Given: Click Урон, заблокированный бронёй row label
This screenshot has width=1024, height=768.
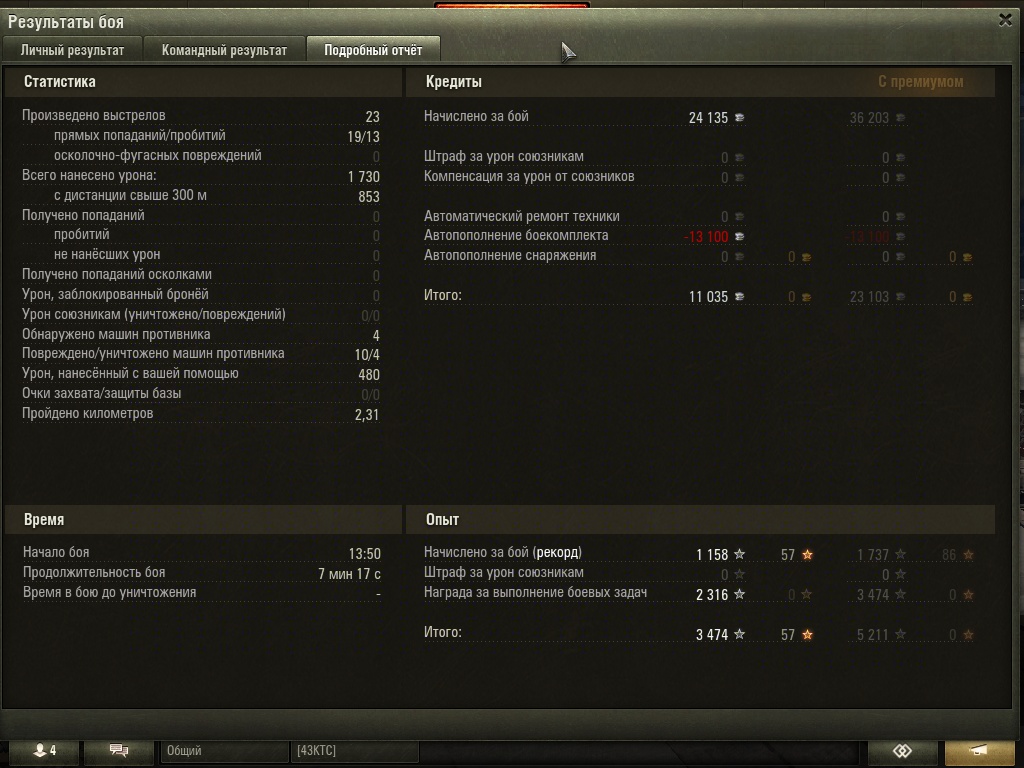Looking at the screenshot, I should click(x=116, y=295).
